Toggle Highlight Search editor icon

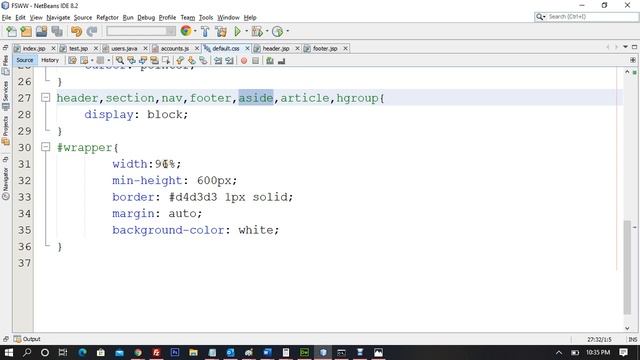pyautogui.click(x=154, y=60)
